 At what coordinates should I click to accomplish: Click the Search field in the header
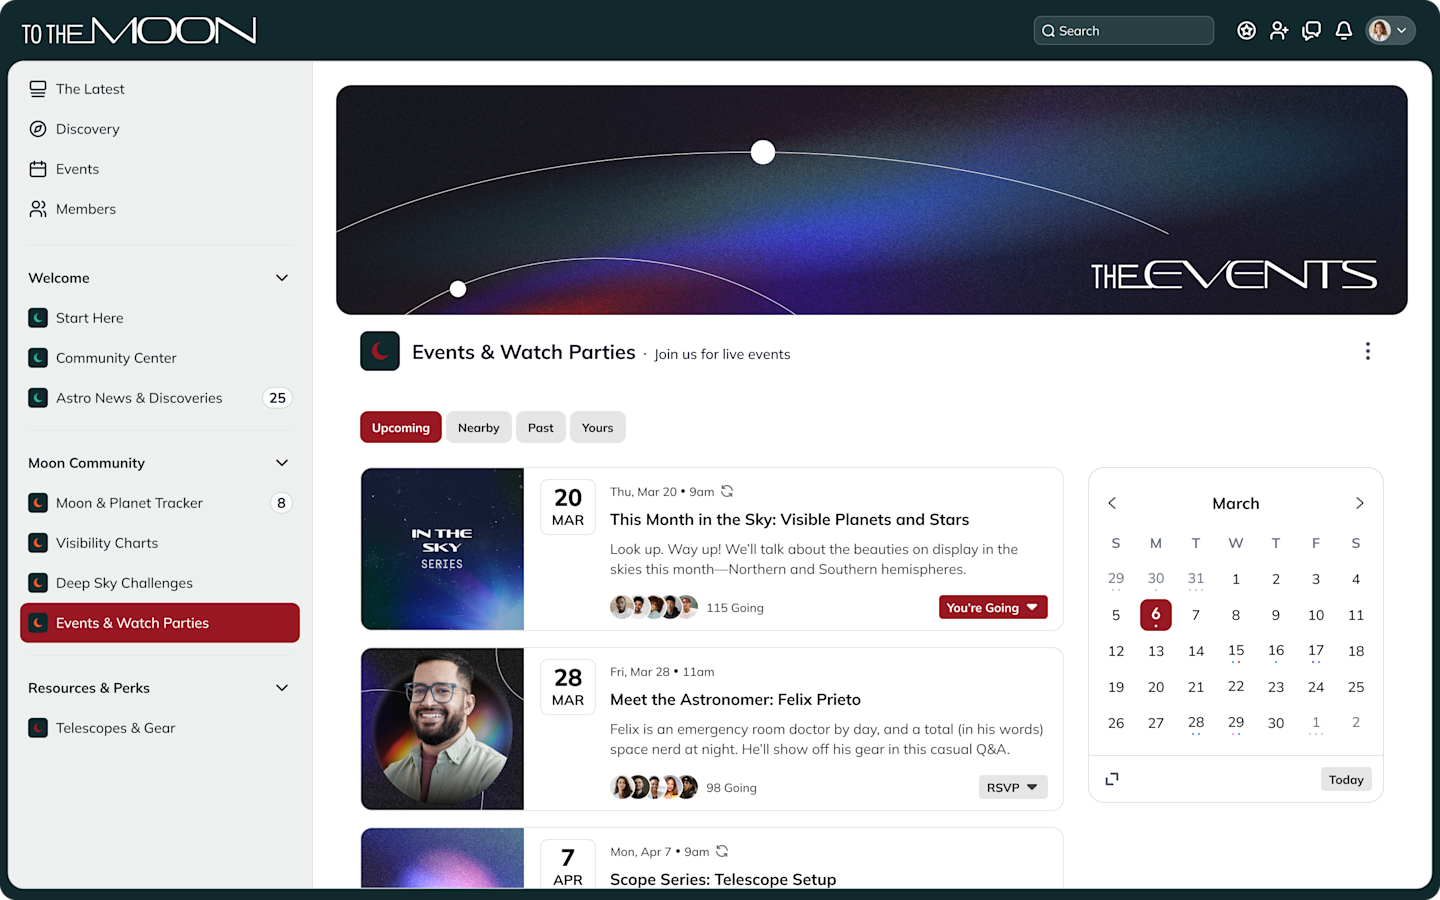tap(1124, 31)
